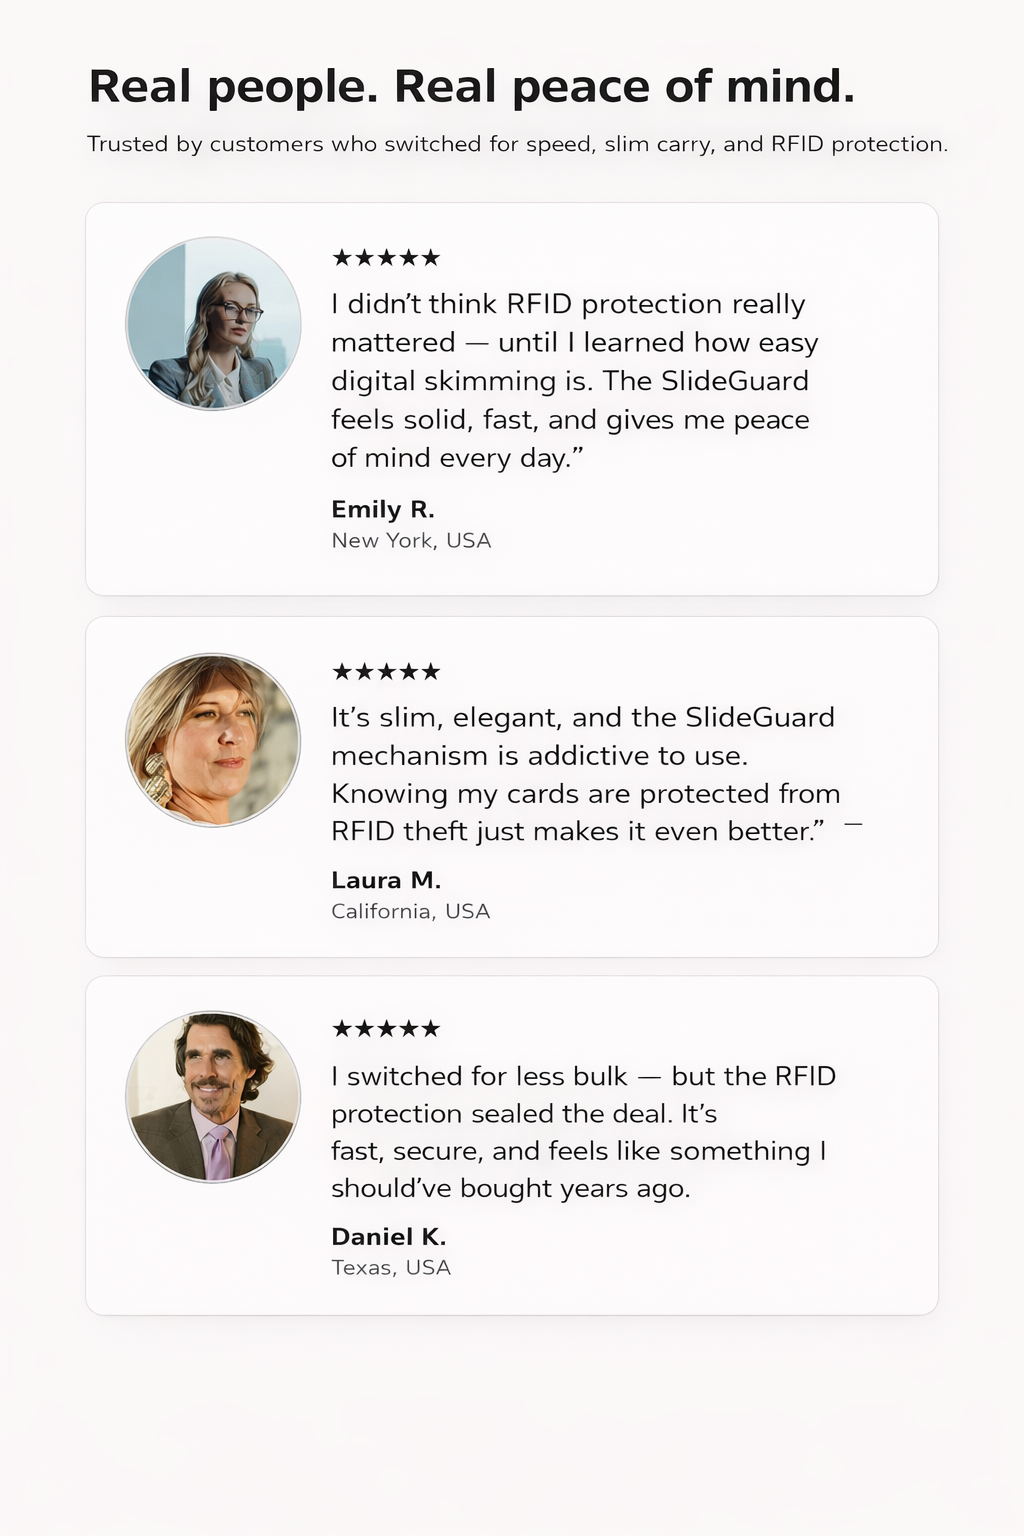
Task: Click the first star in Daniel's rating
Action: [x=342, y=1029]
